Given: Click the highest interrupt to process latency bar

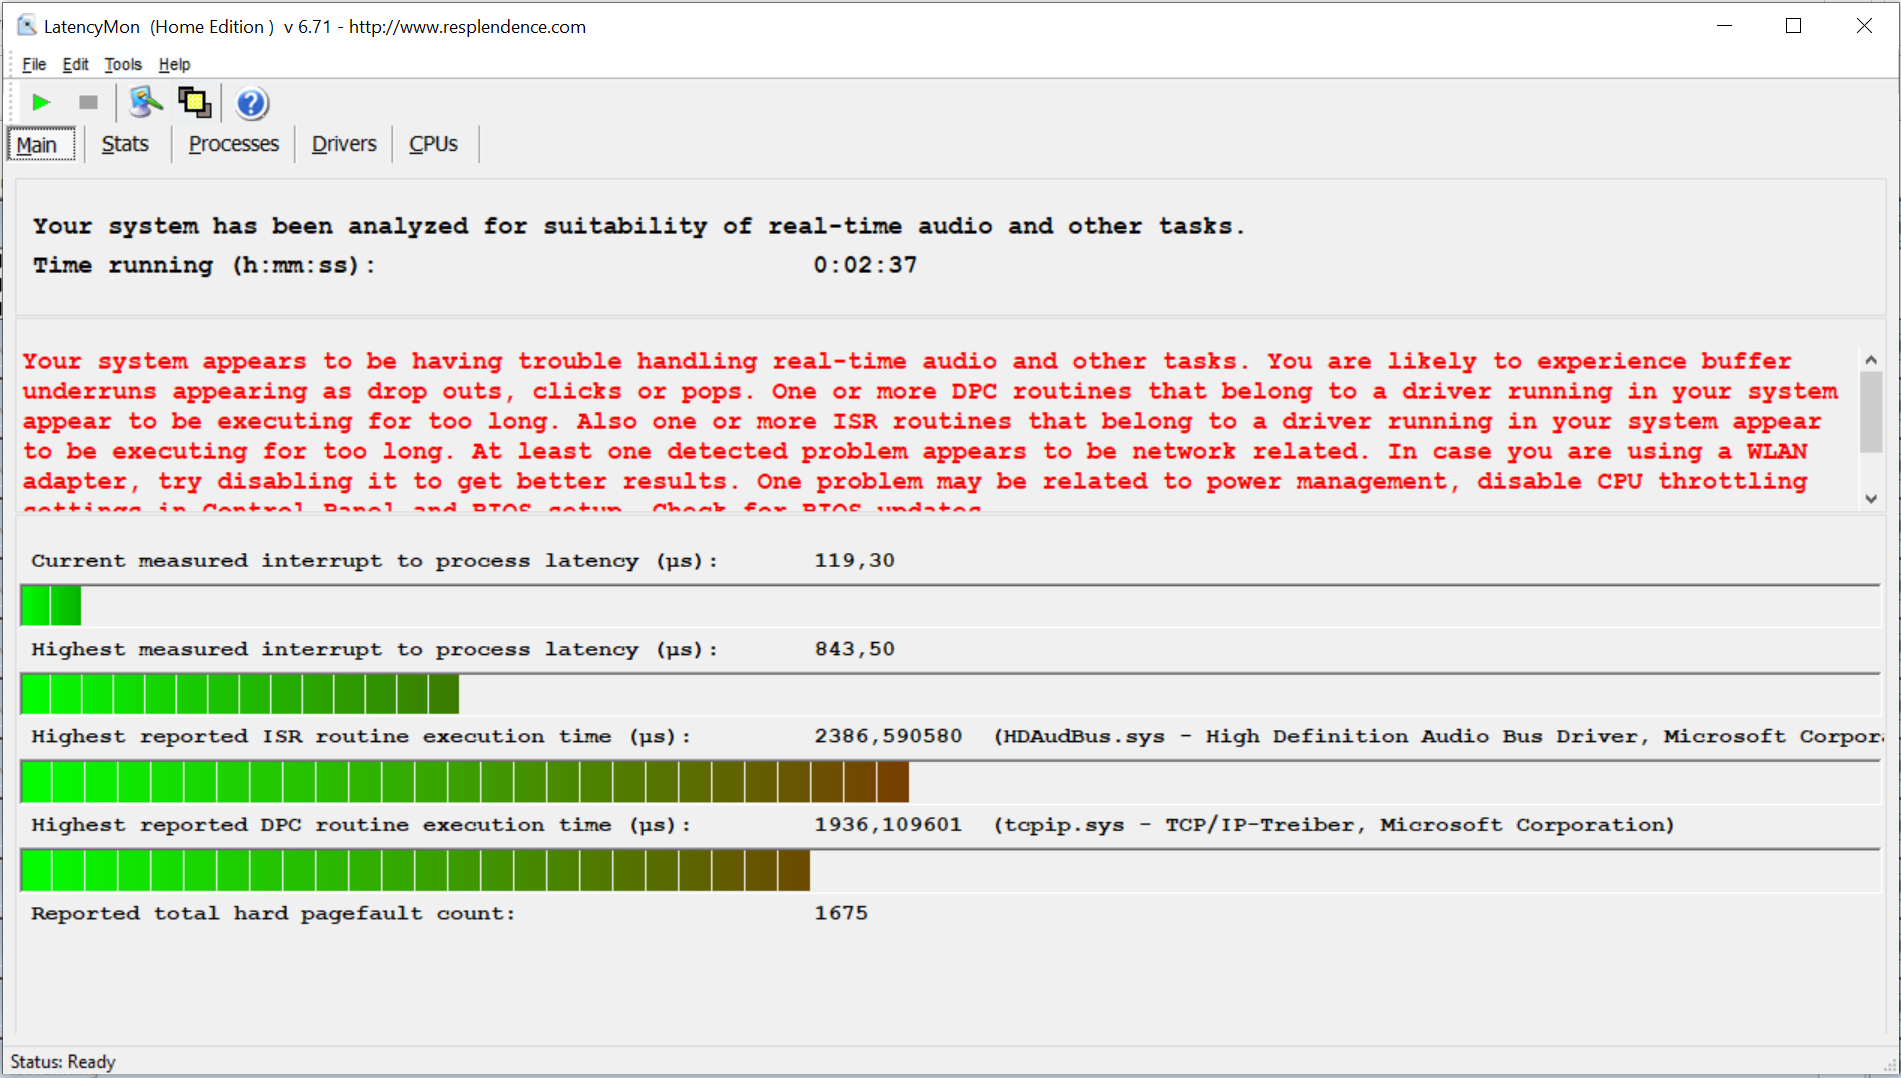Looking at the screenshot, I should click(950, 694).
